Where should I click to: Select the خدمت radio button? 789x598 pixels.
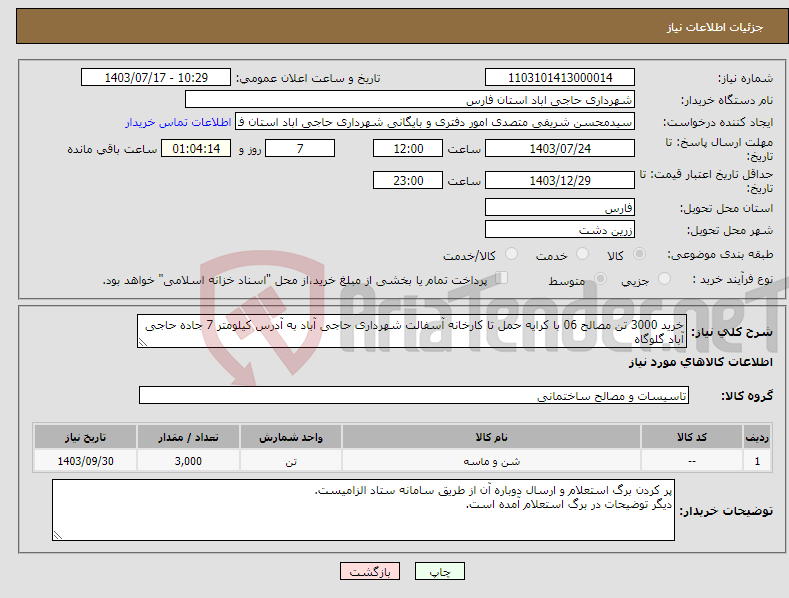coord(582,254)
